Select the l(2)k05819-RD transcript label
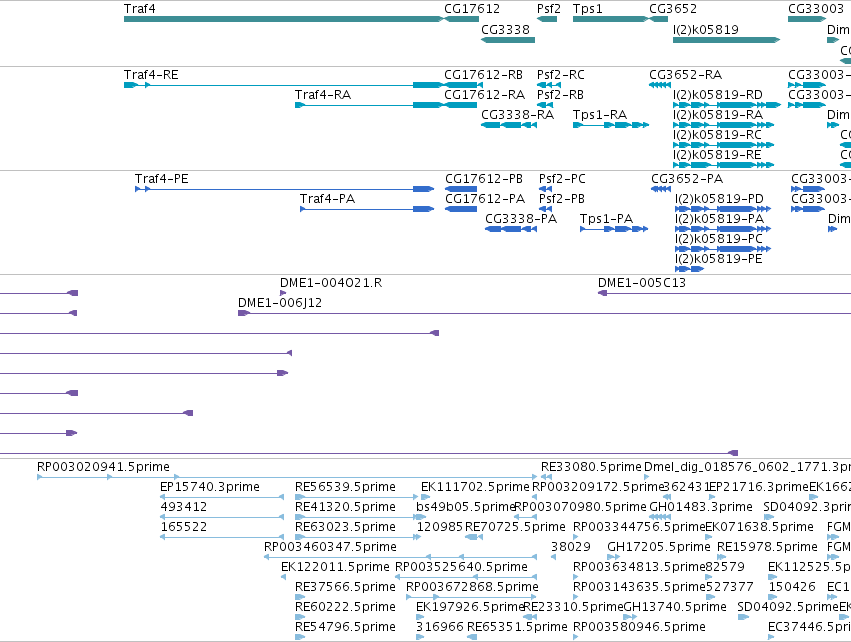 click(717, 94)
